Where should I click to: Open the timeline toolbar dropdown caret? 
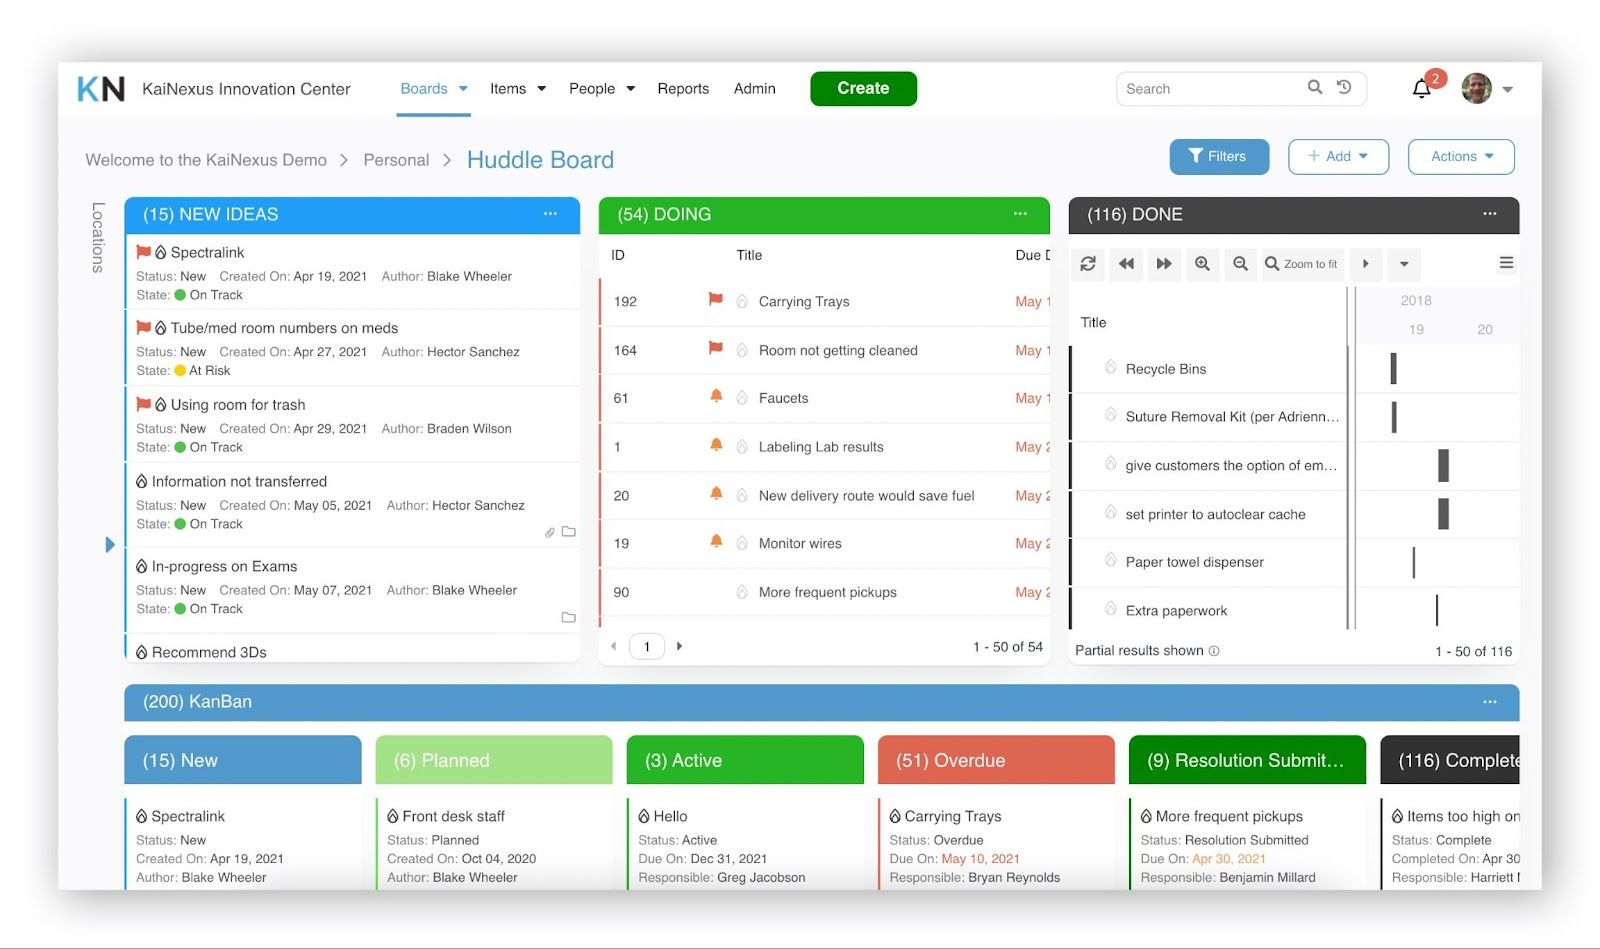pyautogui.click(x=1404, y=264)
